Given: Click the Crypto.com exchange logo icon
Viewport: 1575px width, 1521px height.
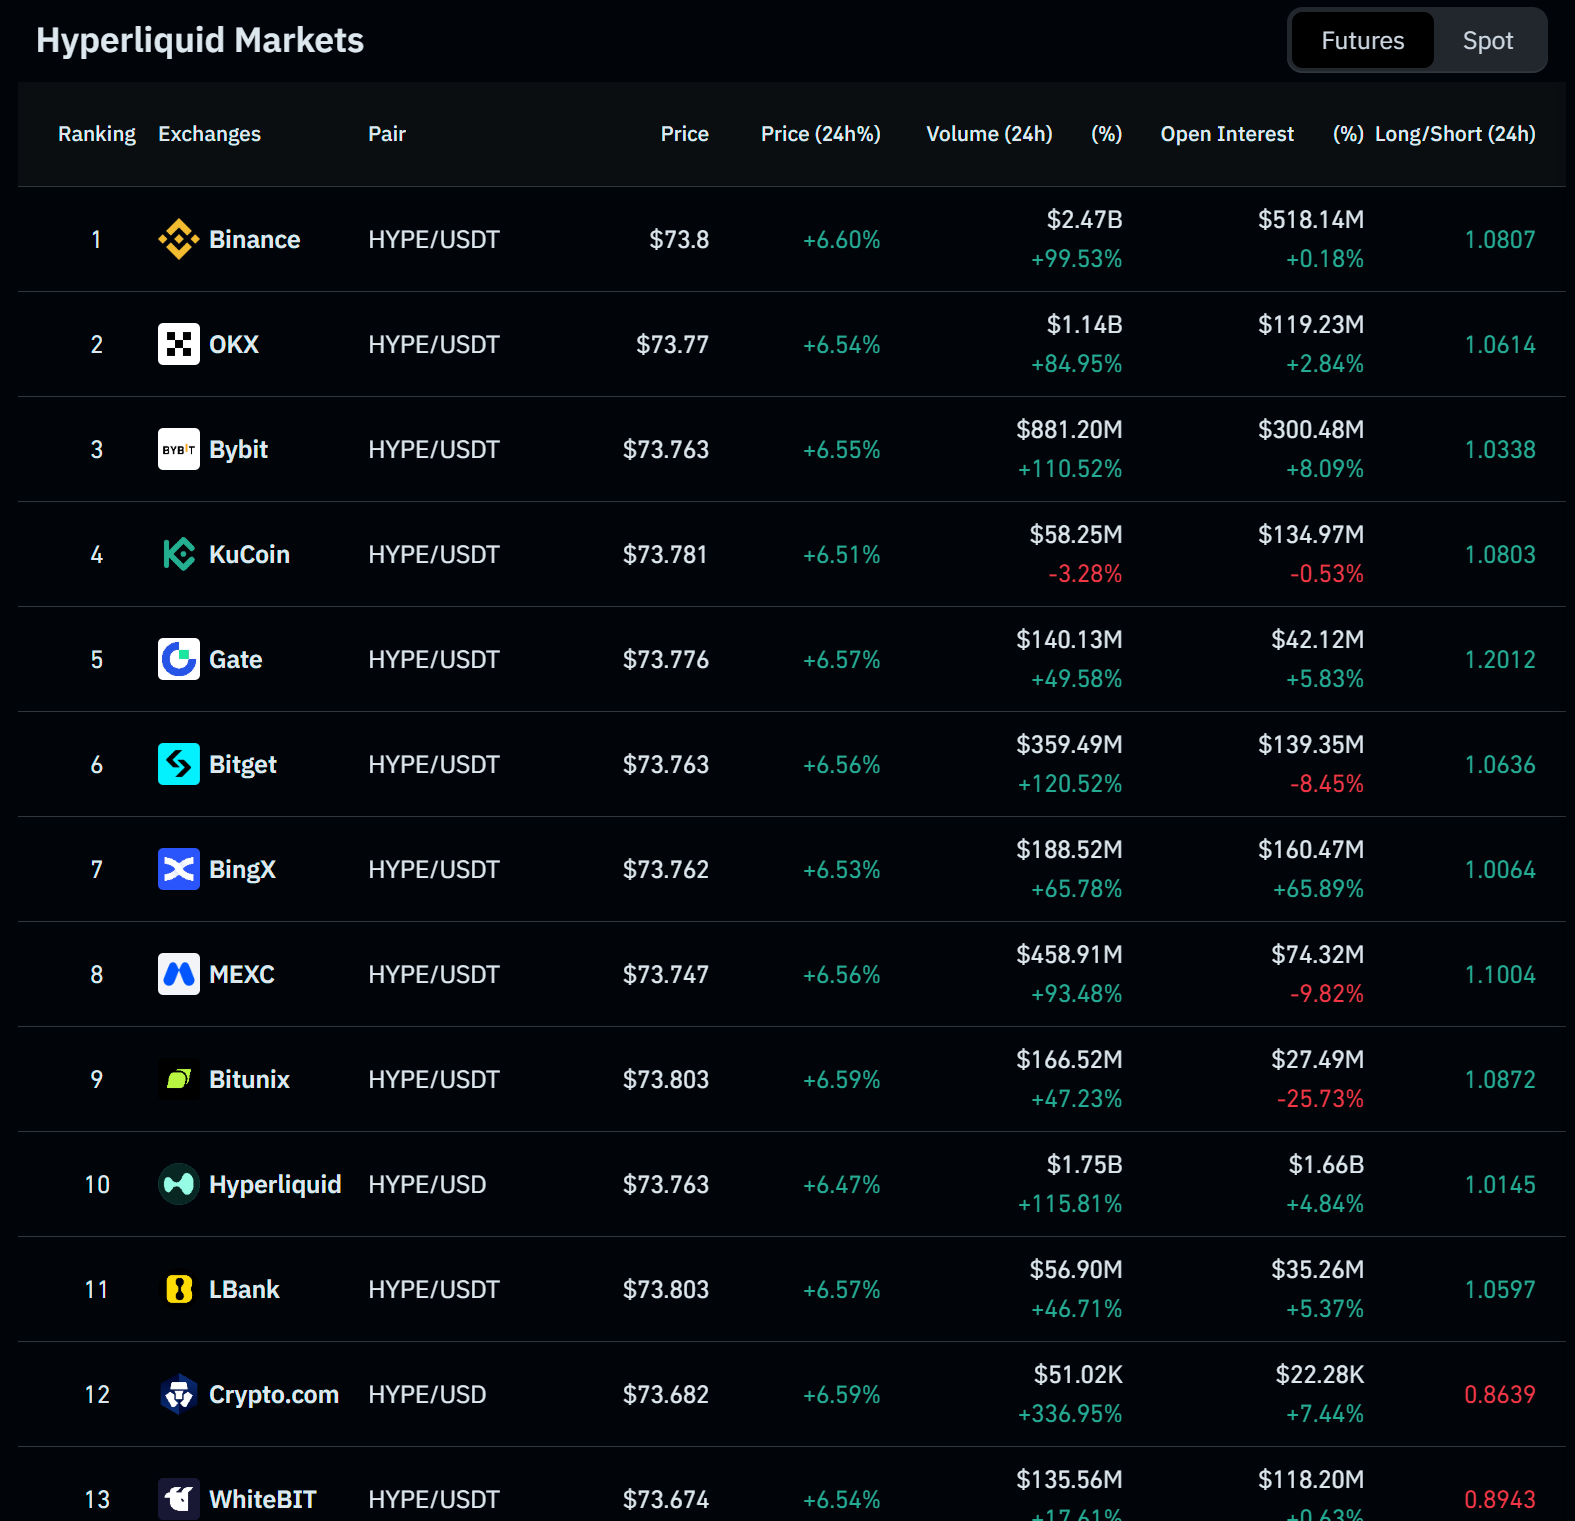Looking at the screenshot, I should point(179,1394).
